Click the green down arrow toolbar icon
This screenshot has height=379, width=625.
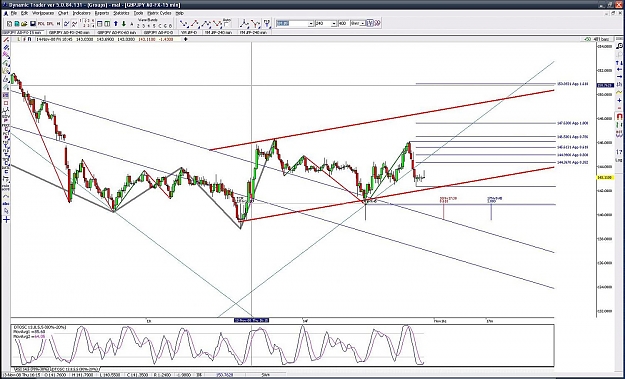pos(124,24)
